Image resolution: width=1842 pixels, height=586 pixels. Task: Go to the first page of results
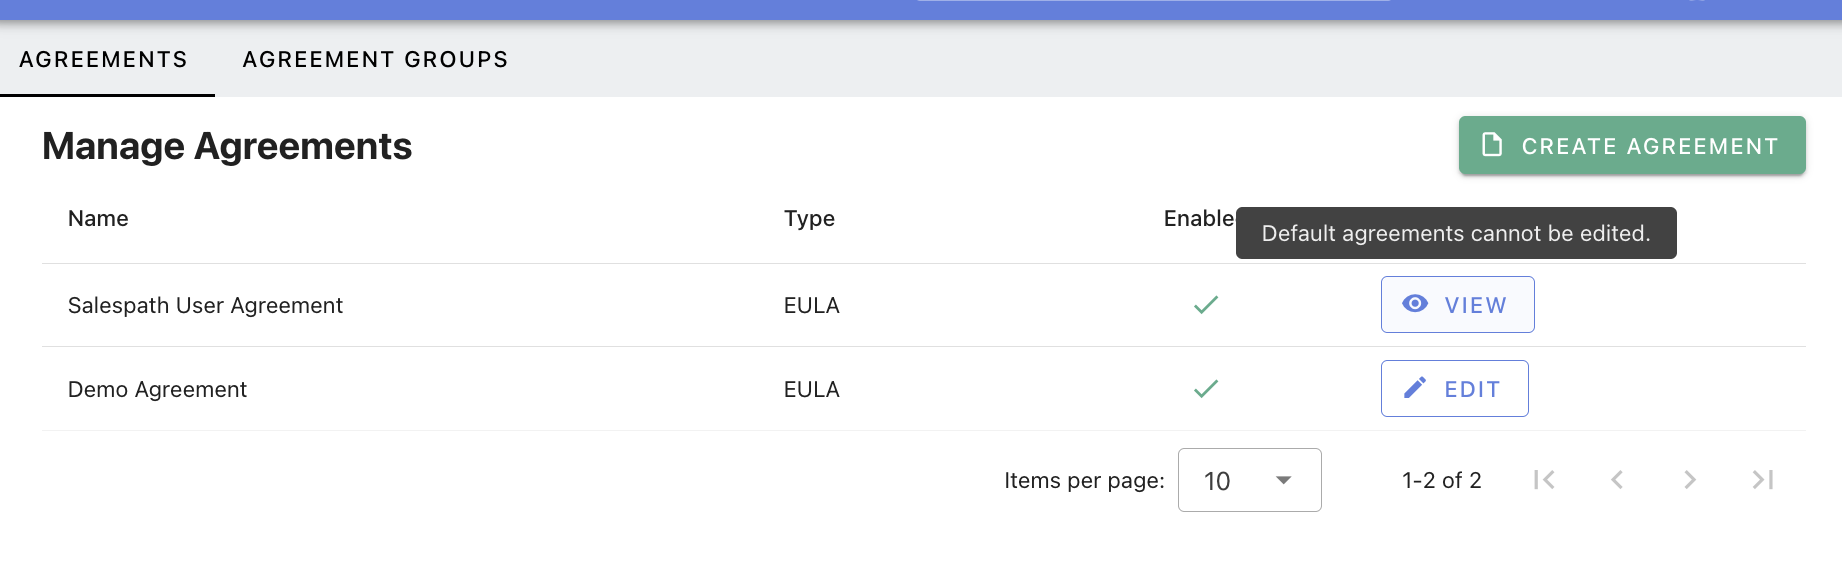pyautogui.click(x=1544, y=480)
